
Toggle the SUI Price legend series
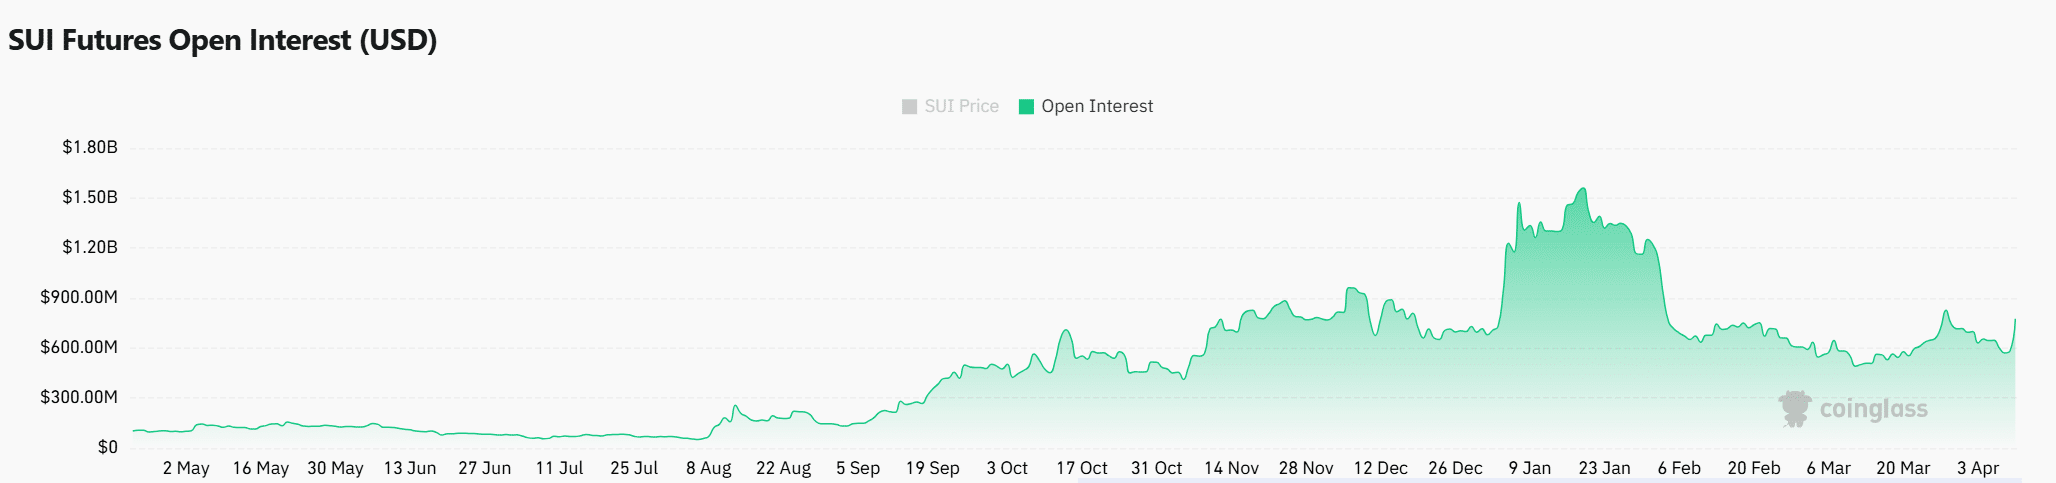[950, 106]
